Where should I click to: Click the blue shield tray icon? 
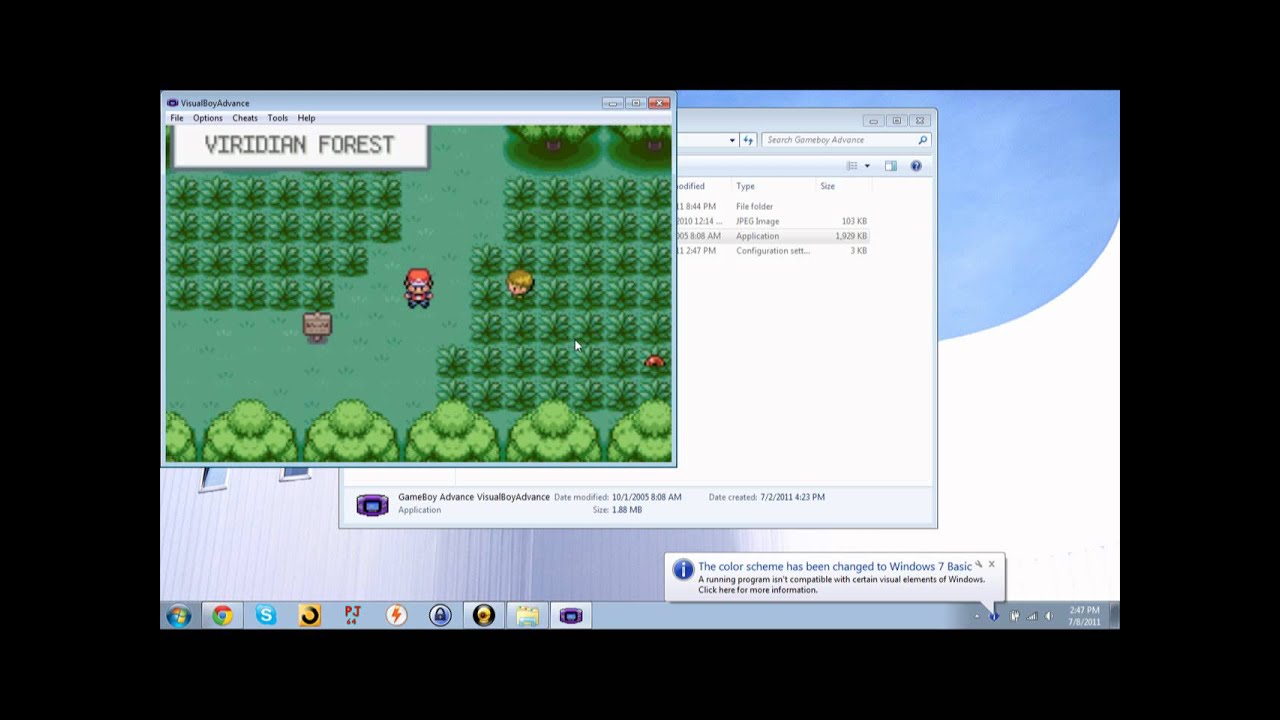tap(994, 616)
